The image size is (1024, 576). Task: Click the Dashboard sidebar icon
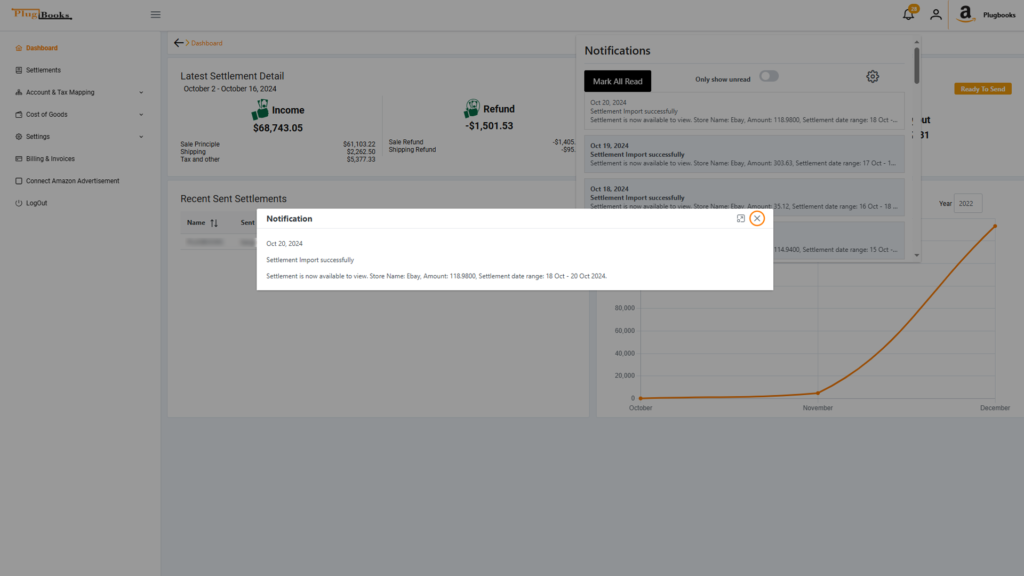coord(18,48)
